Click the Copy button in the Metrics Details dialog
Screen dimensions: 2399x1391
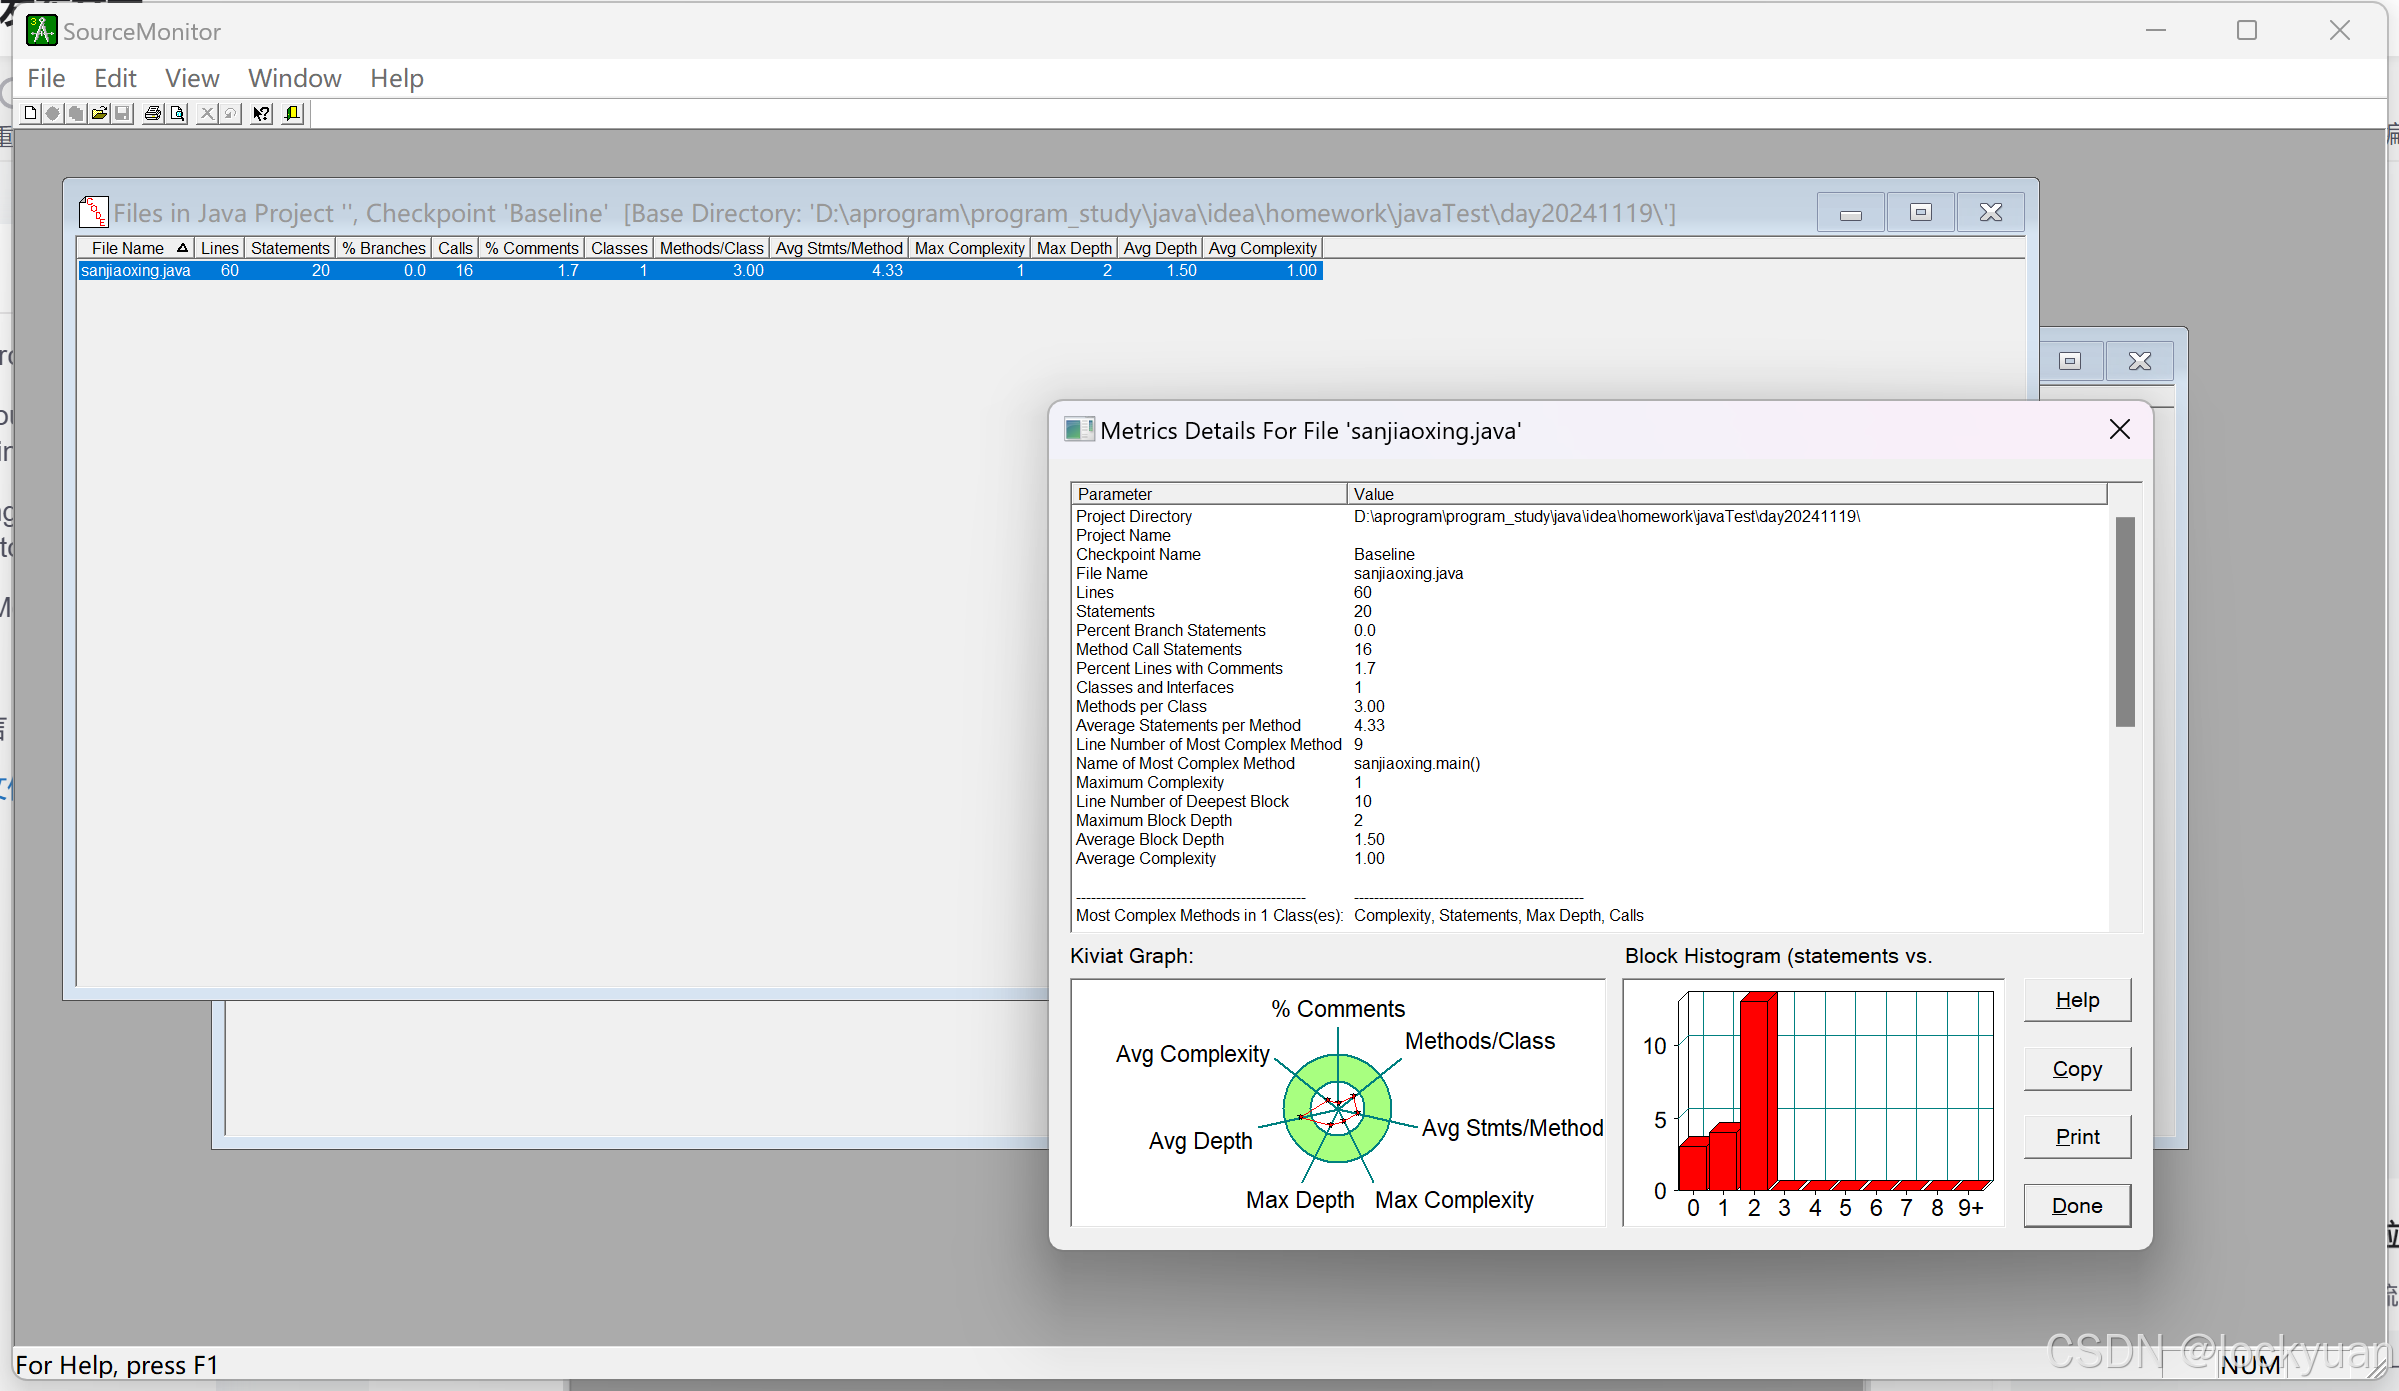pos(2076,1068)
